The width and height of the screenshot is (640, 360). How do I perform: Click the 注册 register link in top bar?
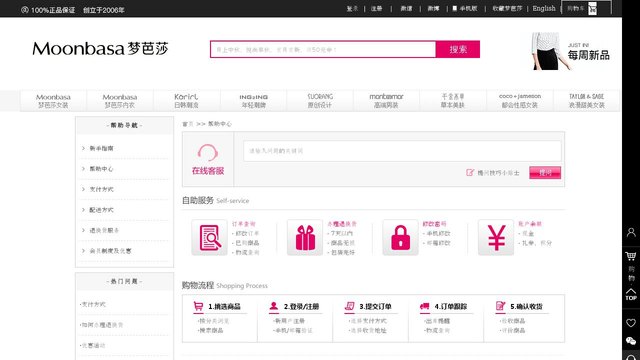(x=376, y=8)
